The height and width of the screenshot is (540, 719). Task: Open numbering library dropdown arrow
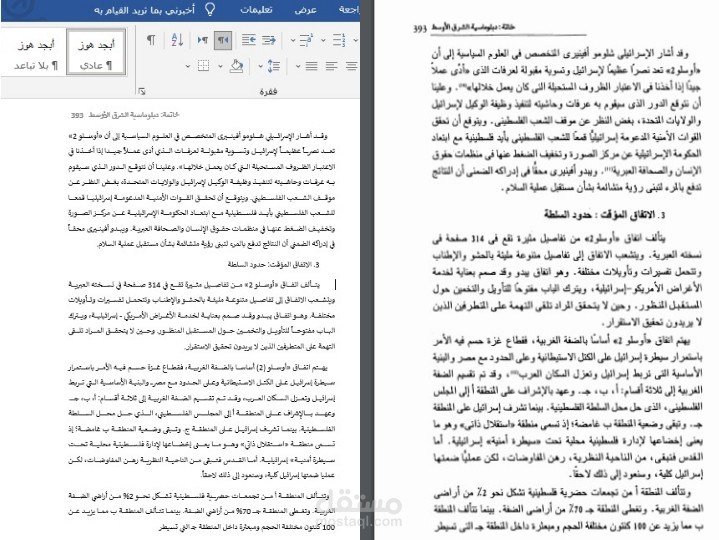coord(323,41)
